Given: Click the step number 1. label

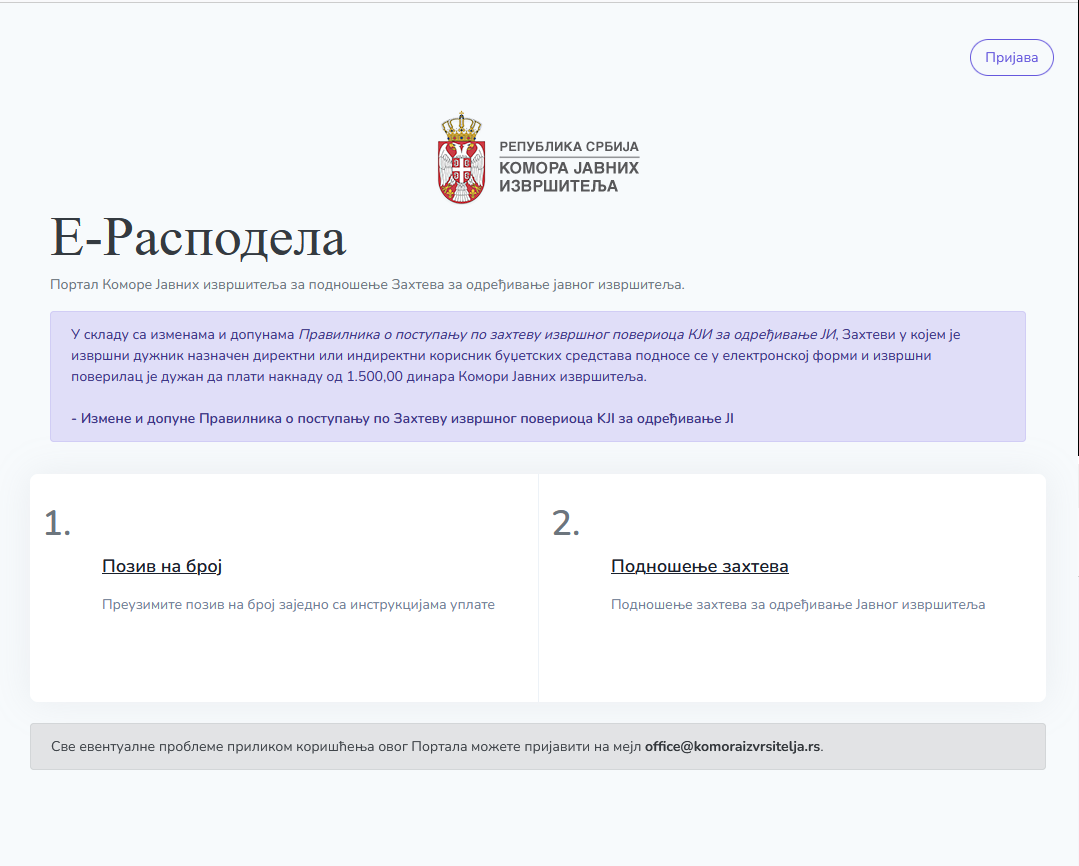Looking at the screenshot, I should [57, 523].
